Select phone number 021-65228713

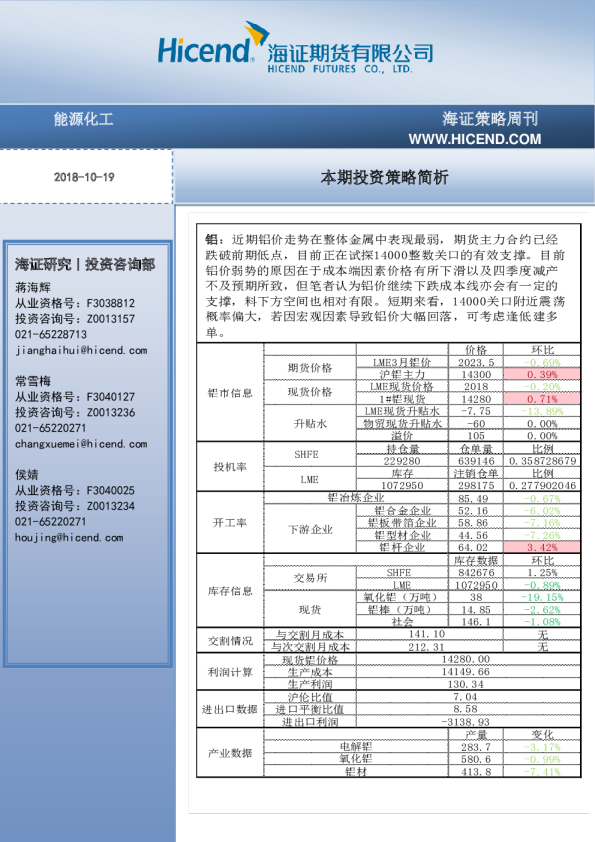51,335
